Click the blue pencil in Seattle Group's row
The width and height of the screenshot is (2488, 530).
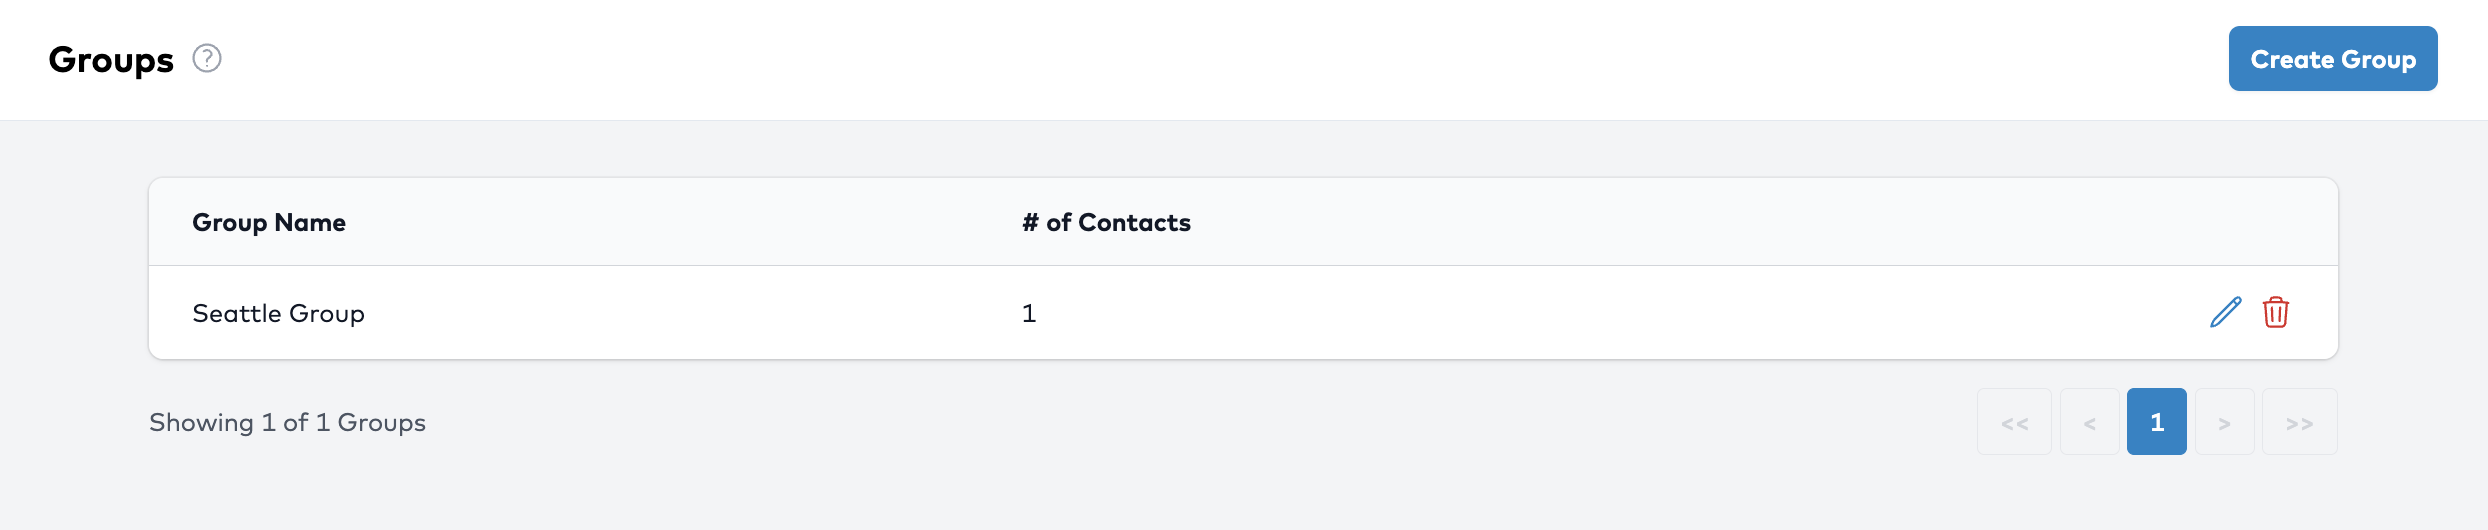click(x=2225, y=312)
